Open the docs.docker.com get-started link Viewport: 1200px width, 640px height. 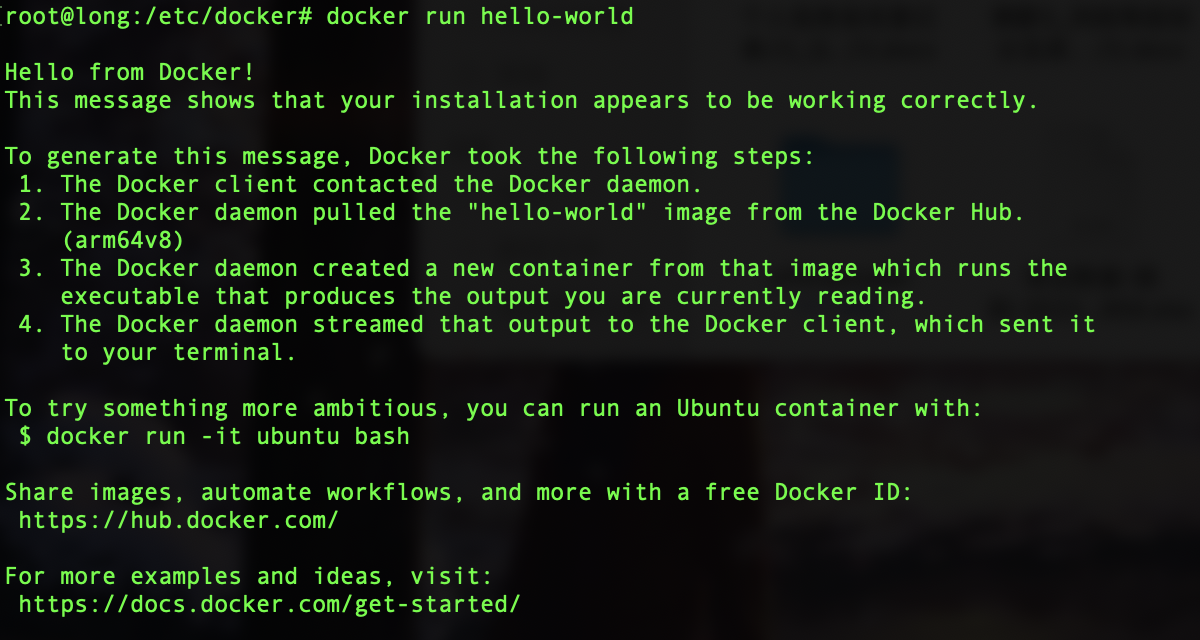pos(270,604)
